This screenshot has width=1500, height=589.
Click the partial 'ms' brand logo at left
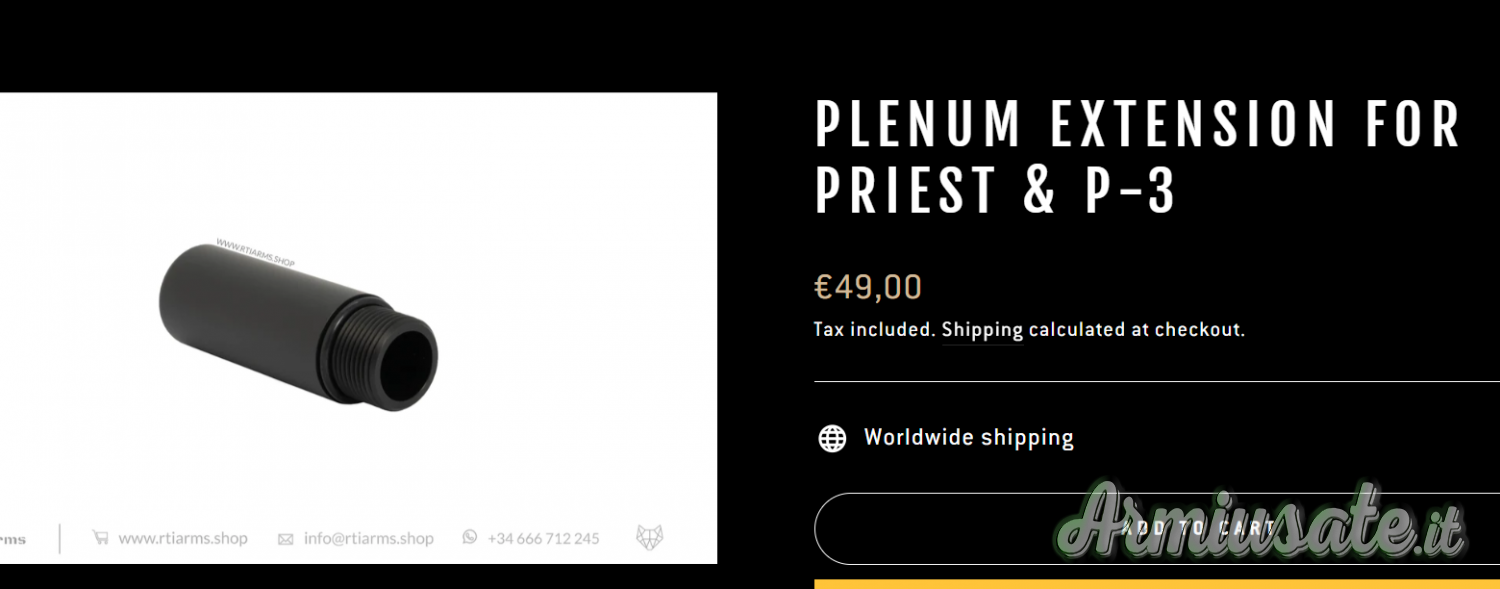[12, 539]
